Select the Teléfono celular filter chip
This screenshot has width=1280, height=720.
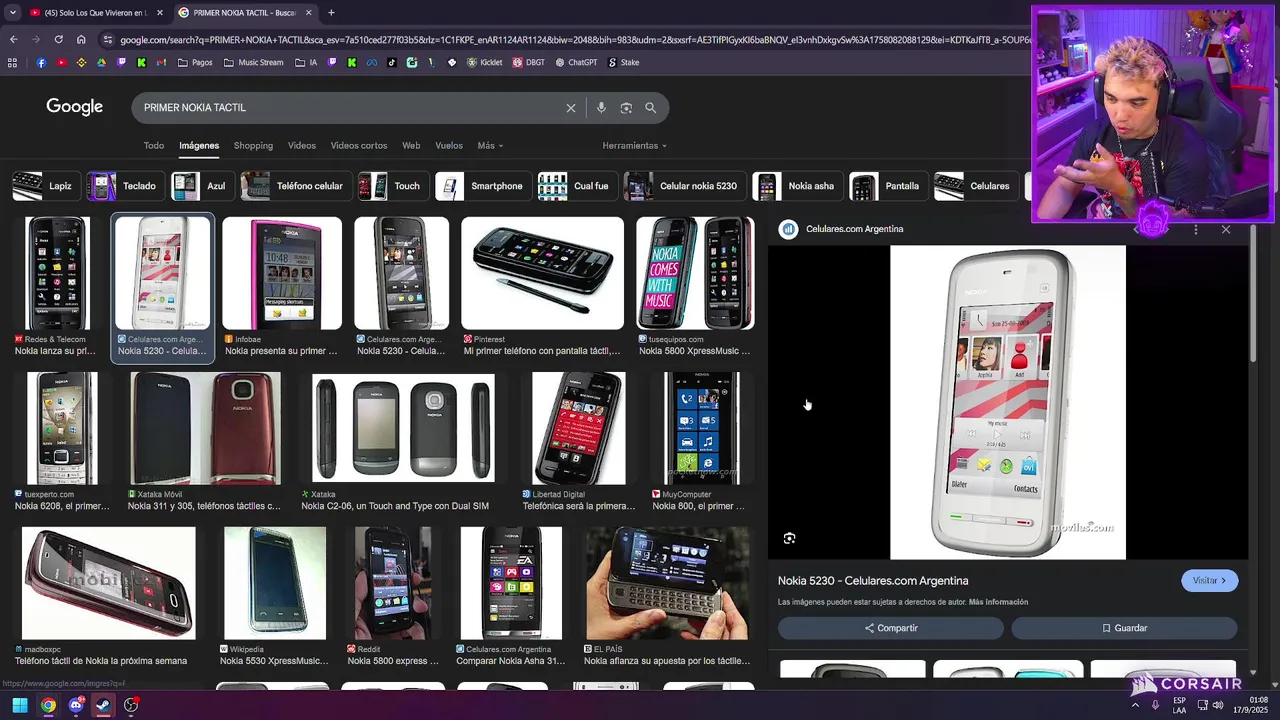(x=295, y=186)
